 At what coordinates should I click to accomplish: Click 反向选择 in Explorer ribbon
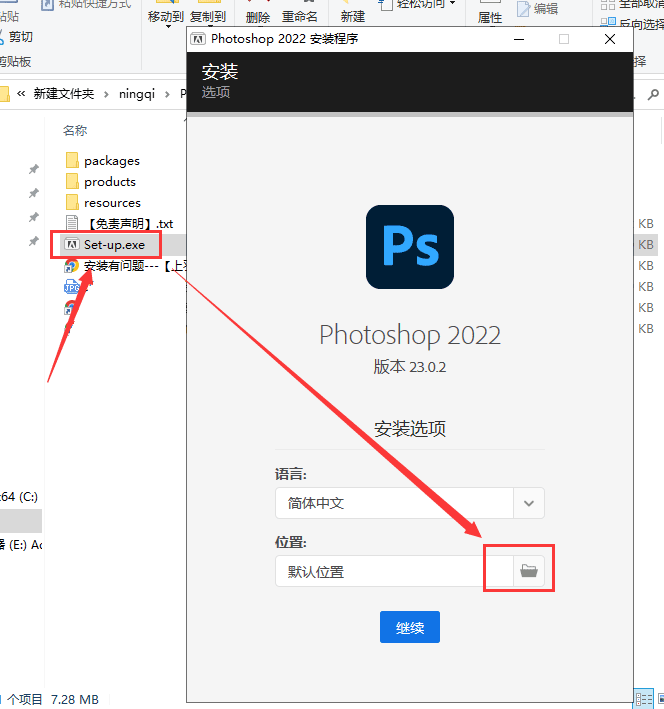[x=631, y=24]
